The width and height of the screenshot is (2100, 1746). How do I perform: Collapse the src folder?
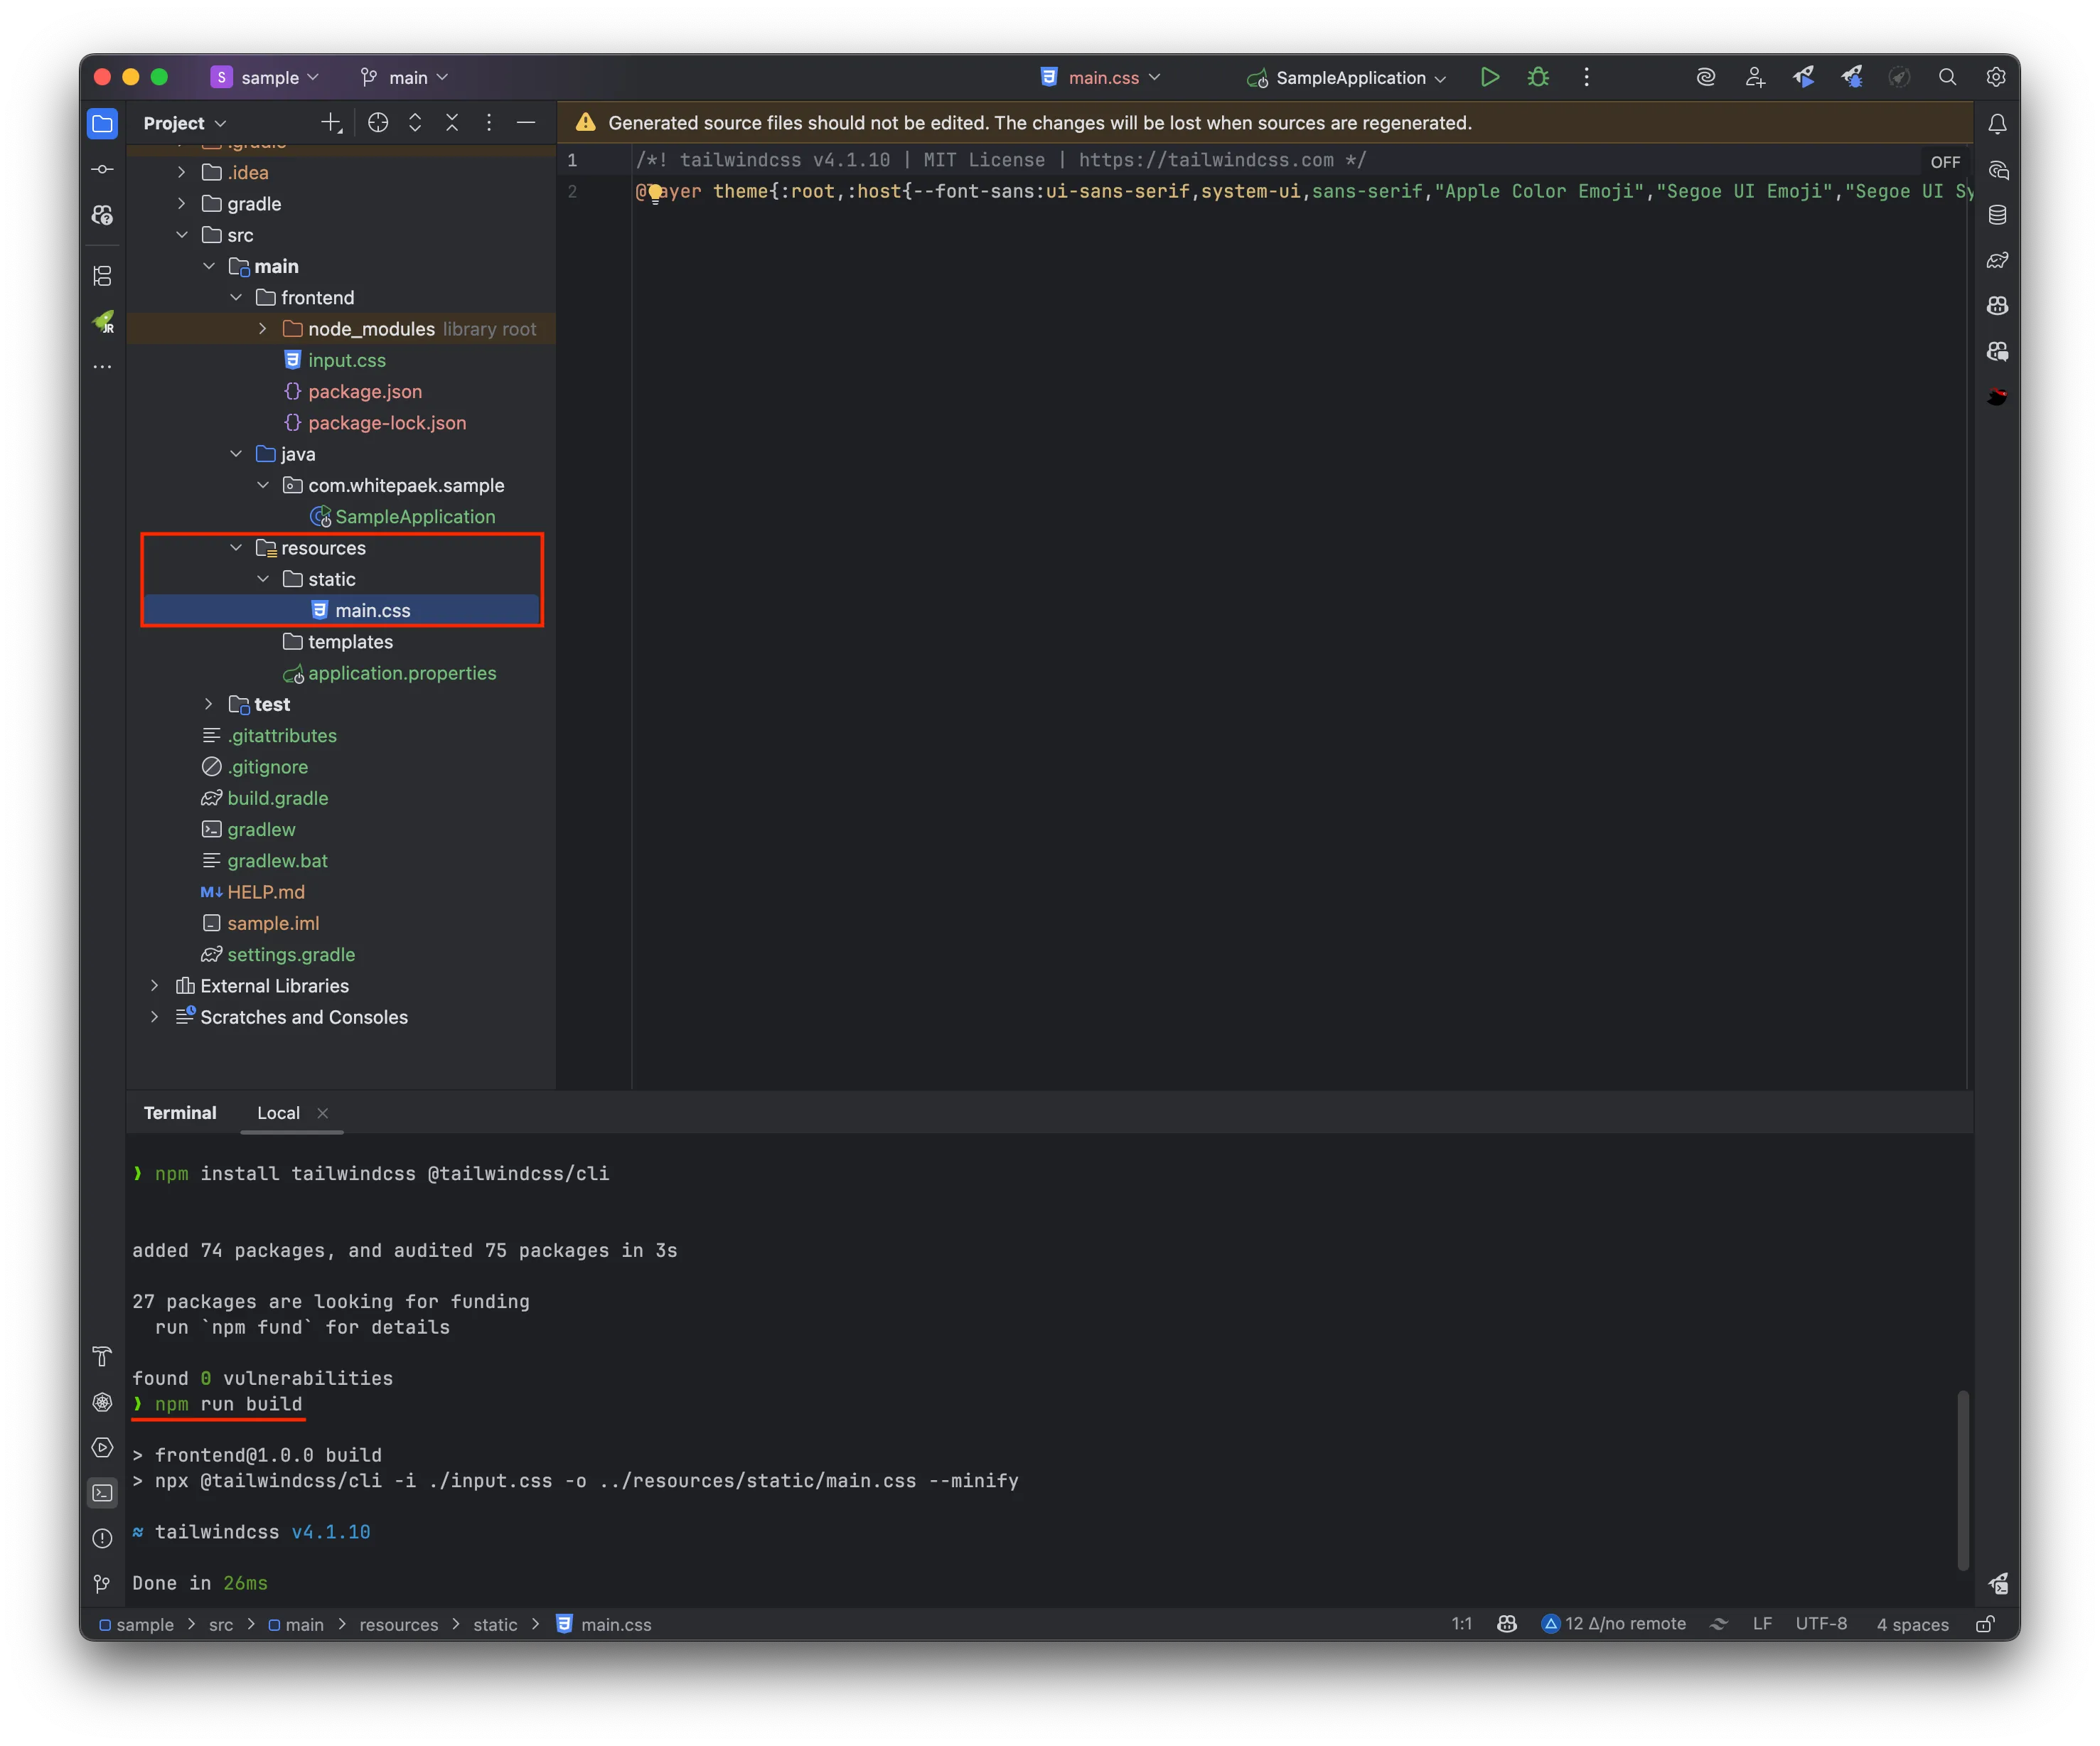(x=181, y=235)
